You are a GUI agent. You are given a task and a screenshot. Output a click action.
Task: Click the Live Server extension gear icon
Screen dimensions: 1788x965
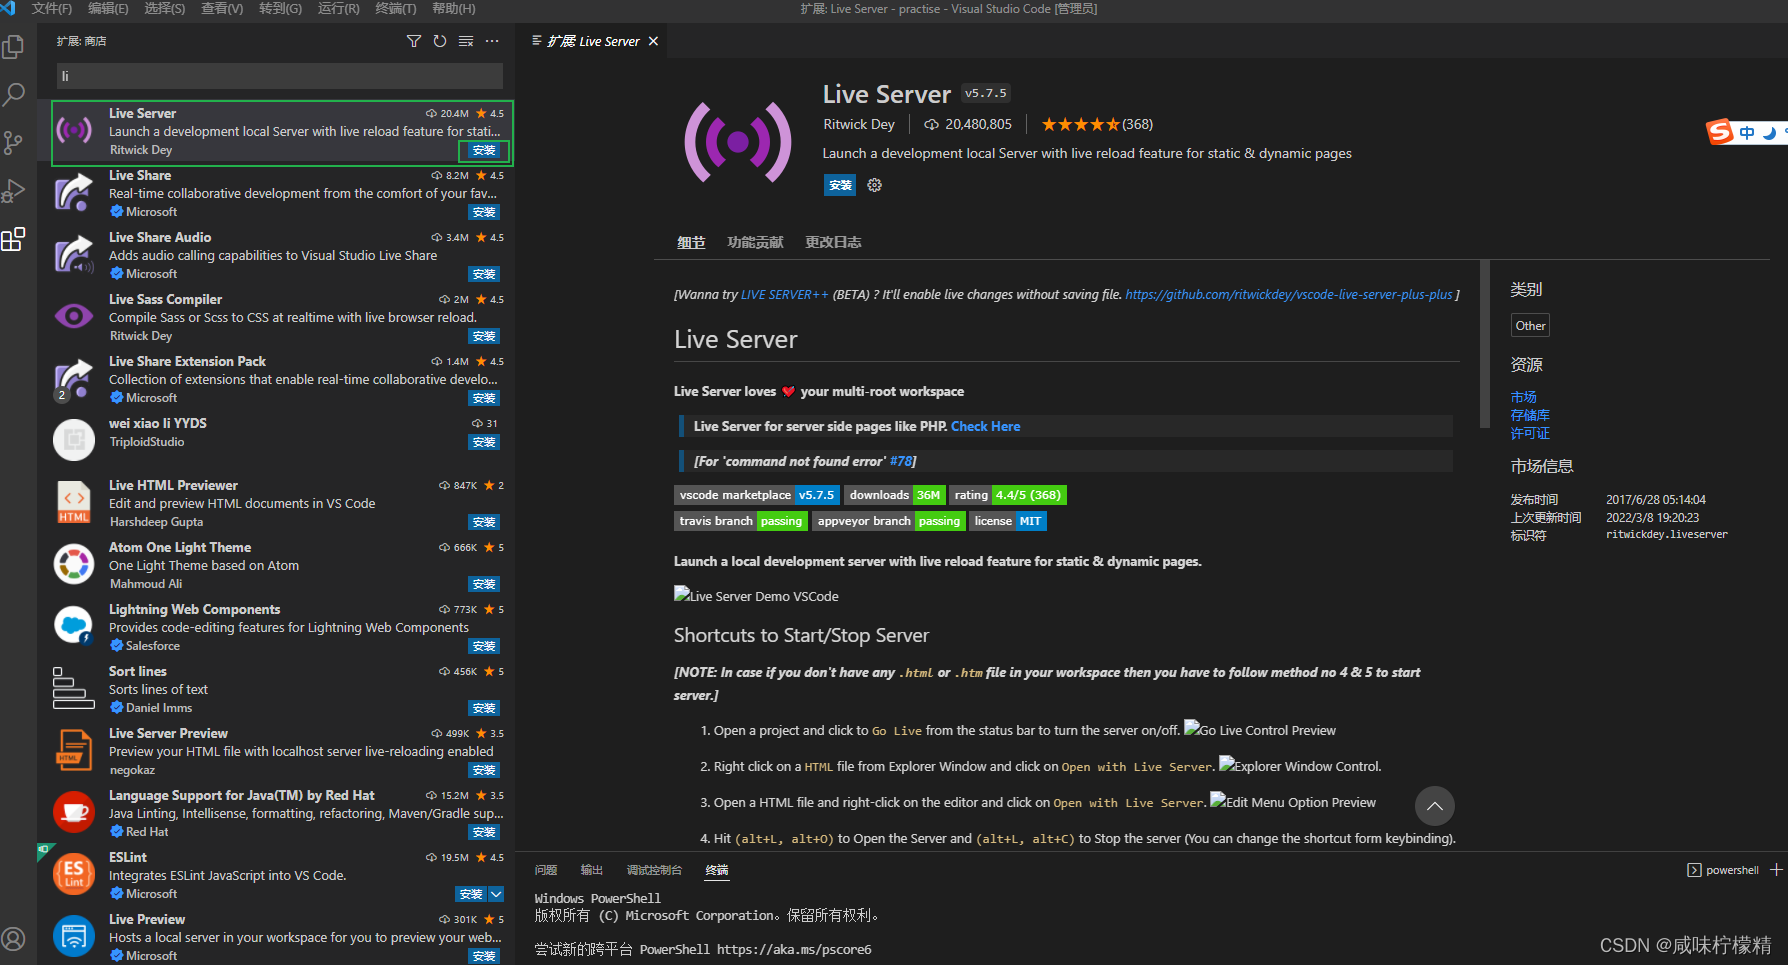(875, 185)
